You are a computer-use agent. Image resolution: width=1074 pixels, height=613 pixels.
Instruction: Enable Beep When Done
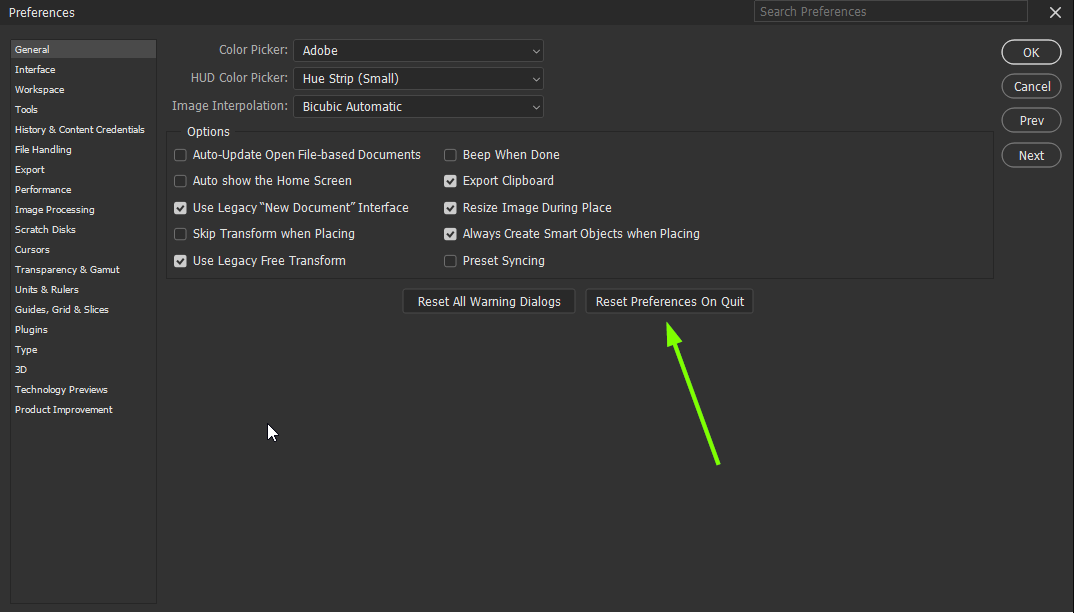[x=450, y=154]
